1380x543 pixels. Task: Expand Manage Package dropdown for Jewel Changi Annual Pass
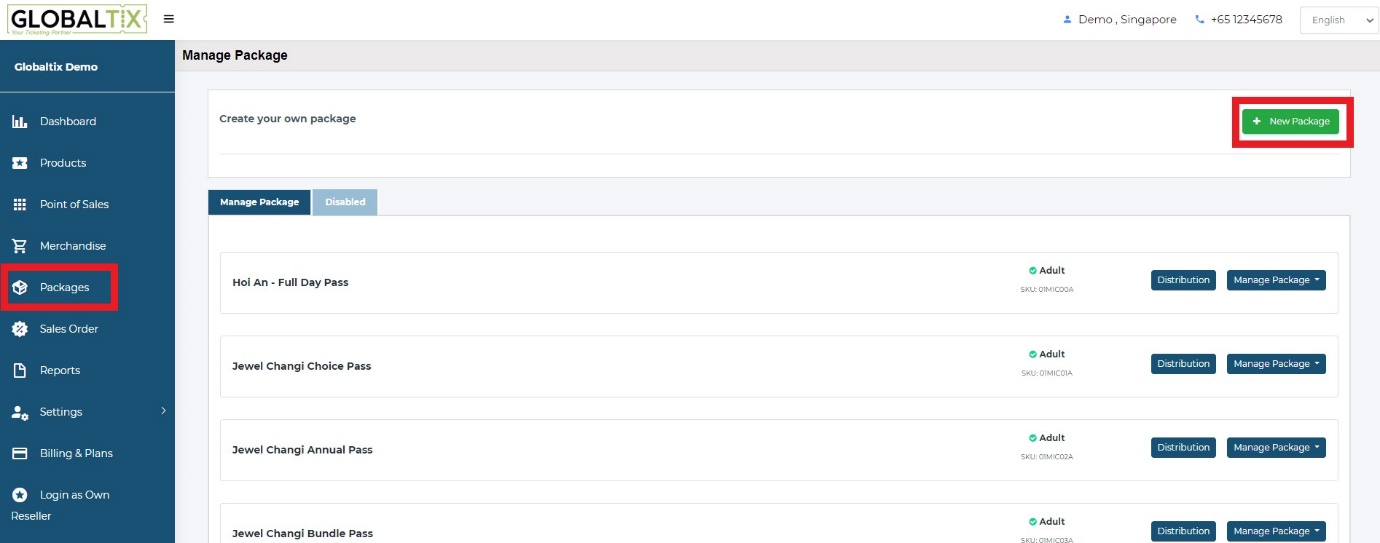point(1276,447)
